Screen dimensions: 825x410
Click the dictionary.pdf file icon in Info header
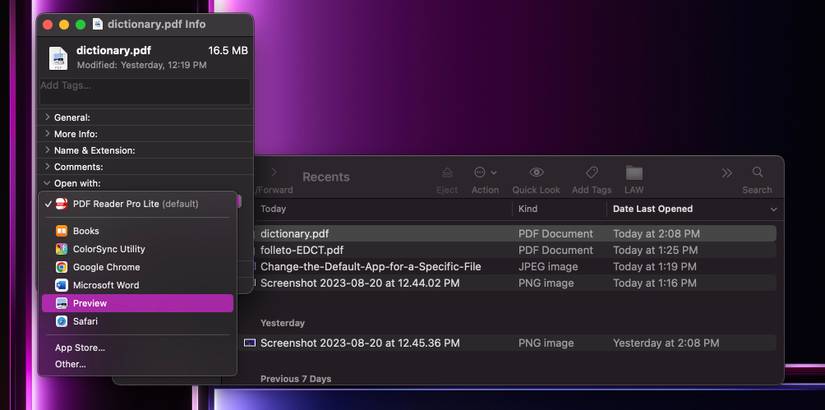coord(58,58)
